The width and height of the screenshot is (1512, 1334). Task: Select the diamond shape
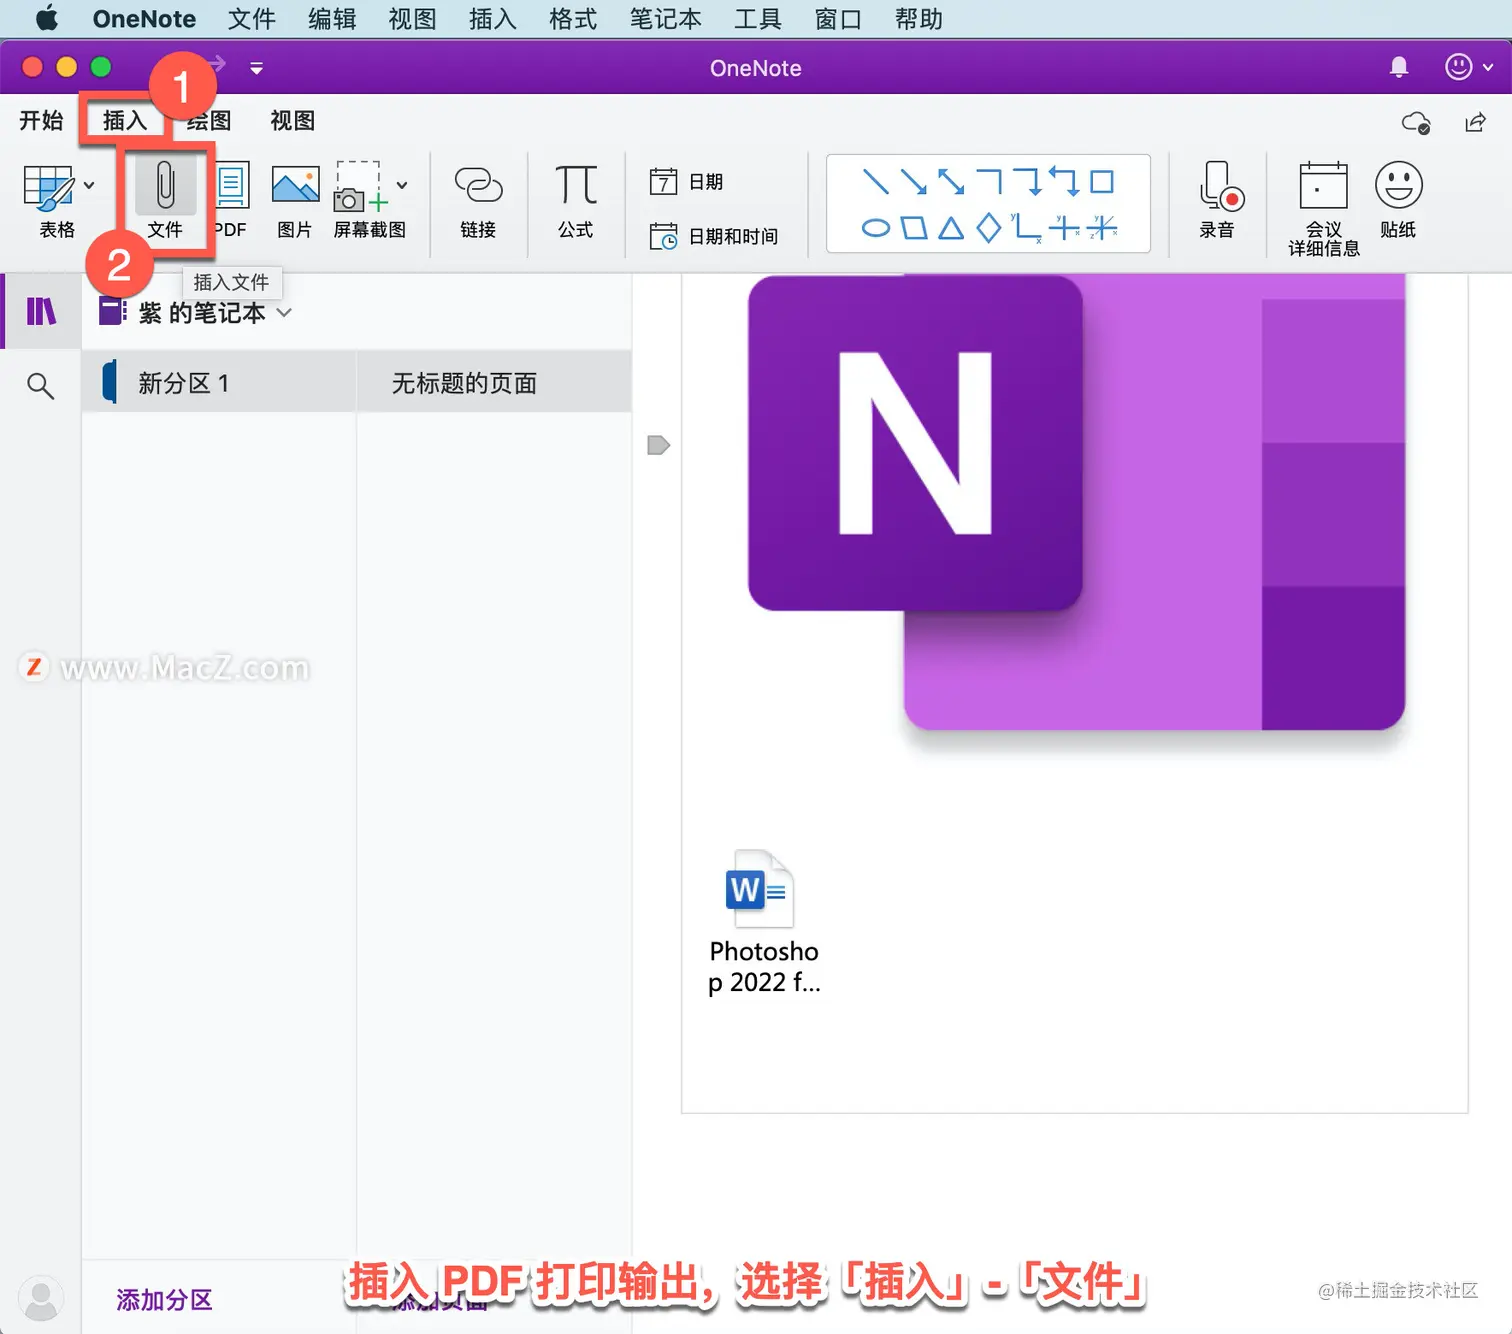pos(989,228)
